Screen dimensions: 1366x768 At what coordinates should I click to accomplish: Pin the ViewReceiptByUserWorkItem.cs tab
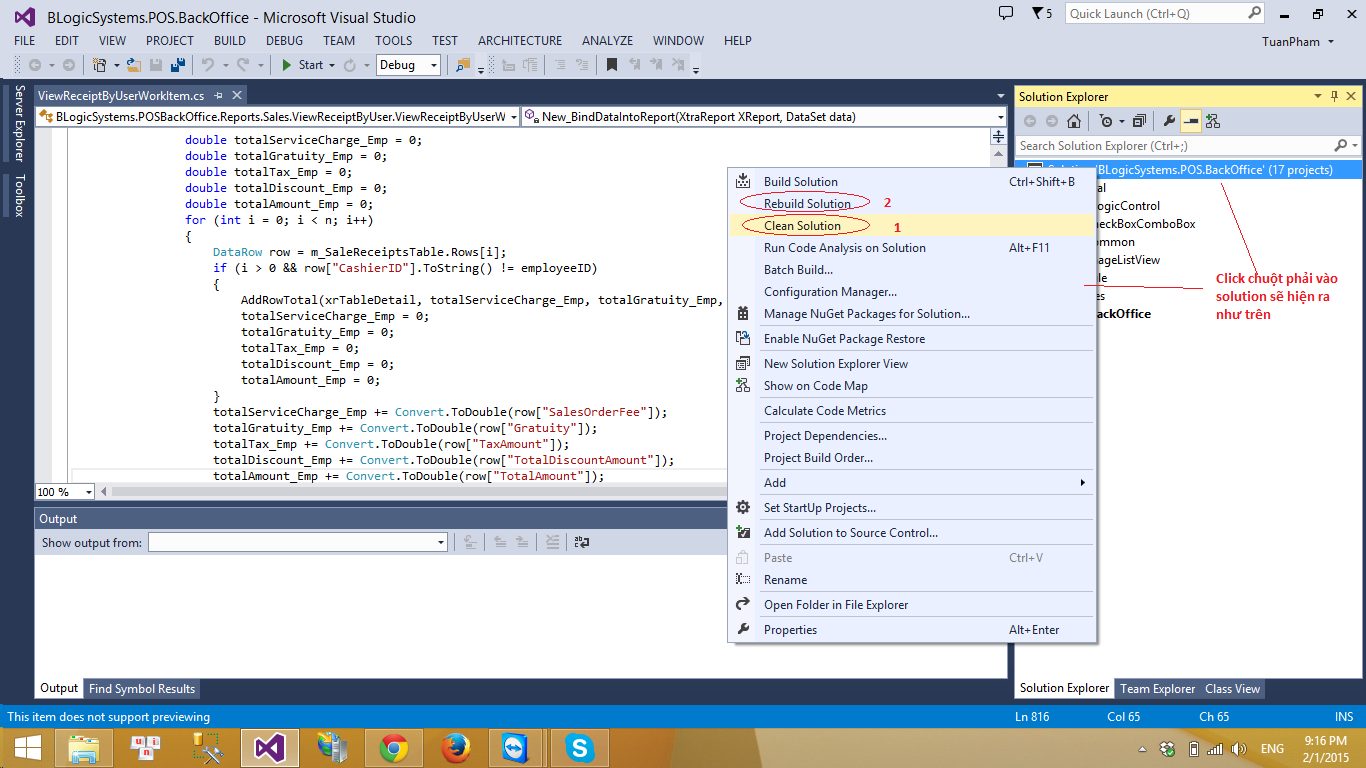(218, 95)
